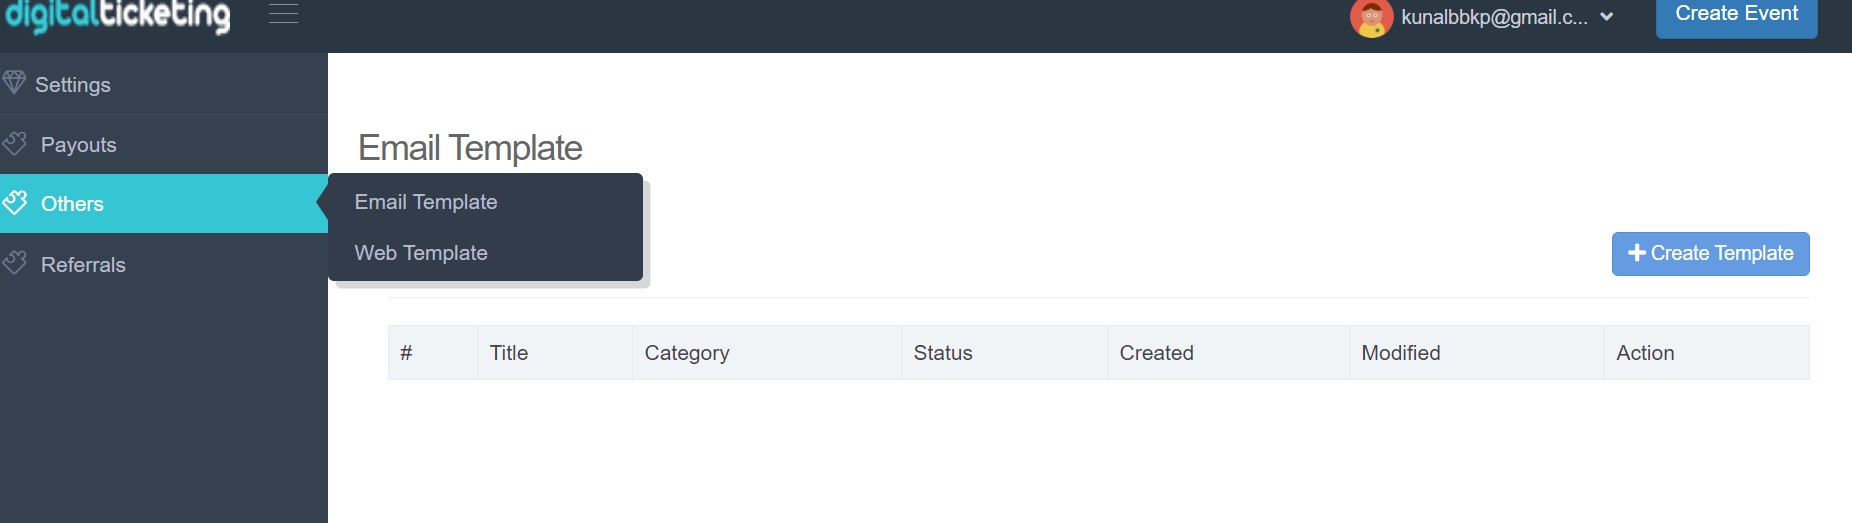Toggle the hamburger sidebar menu icon
Image resolution: width=1852 pixels, height=523 pixels.
(x=284, y=13)
